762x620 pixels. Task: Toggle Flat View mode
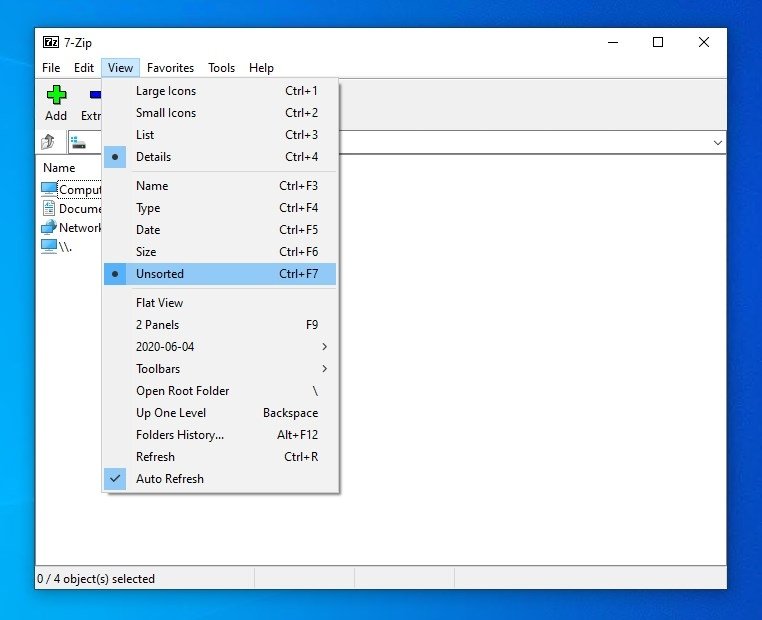(220, 303)
